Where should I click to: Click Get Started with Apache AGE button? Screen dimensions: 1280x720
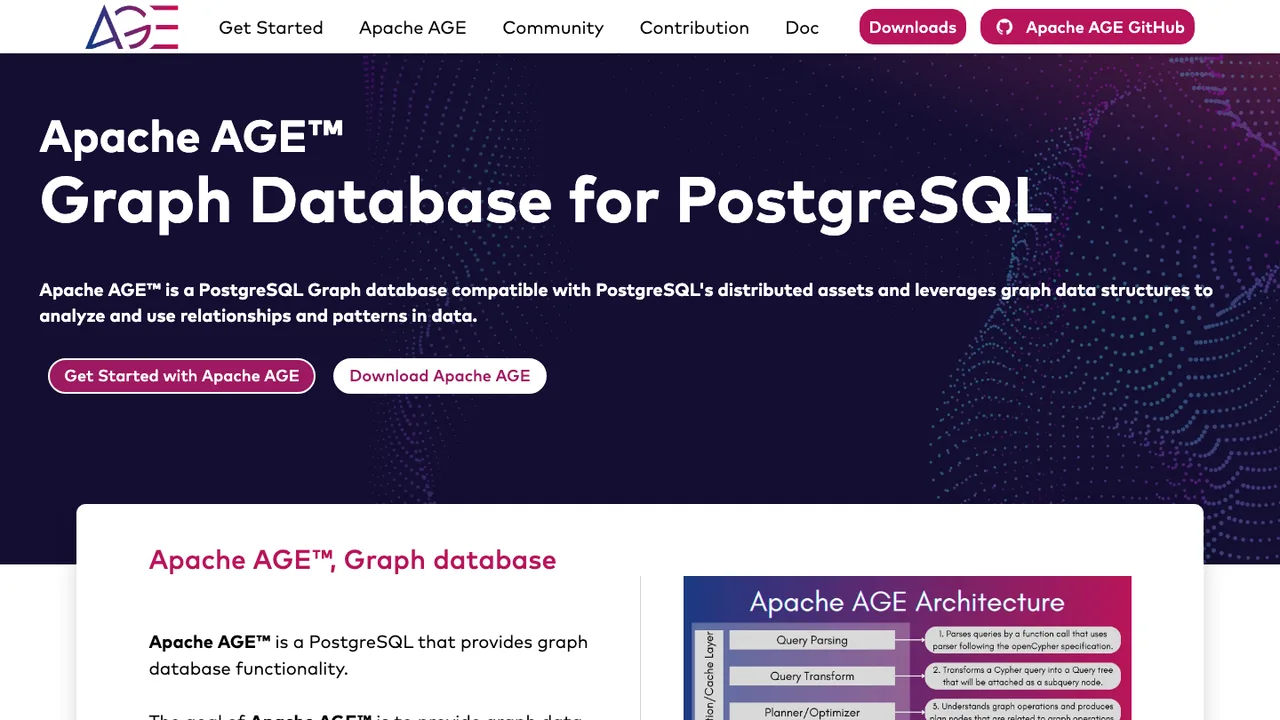[x=182, y=376]
